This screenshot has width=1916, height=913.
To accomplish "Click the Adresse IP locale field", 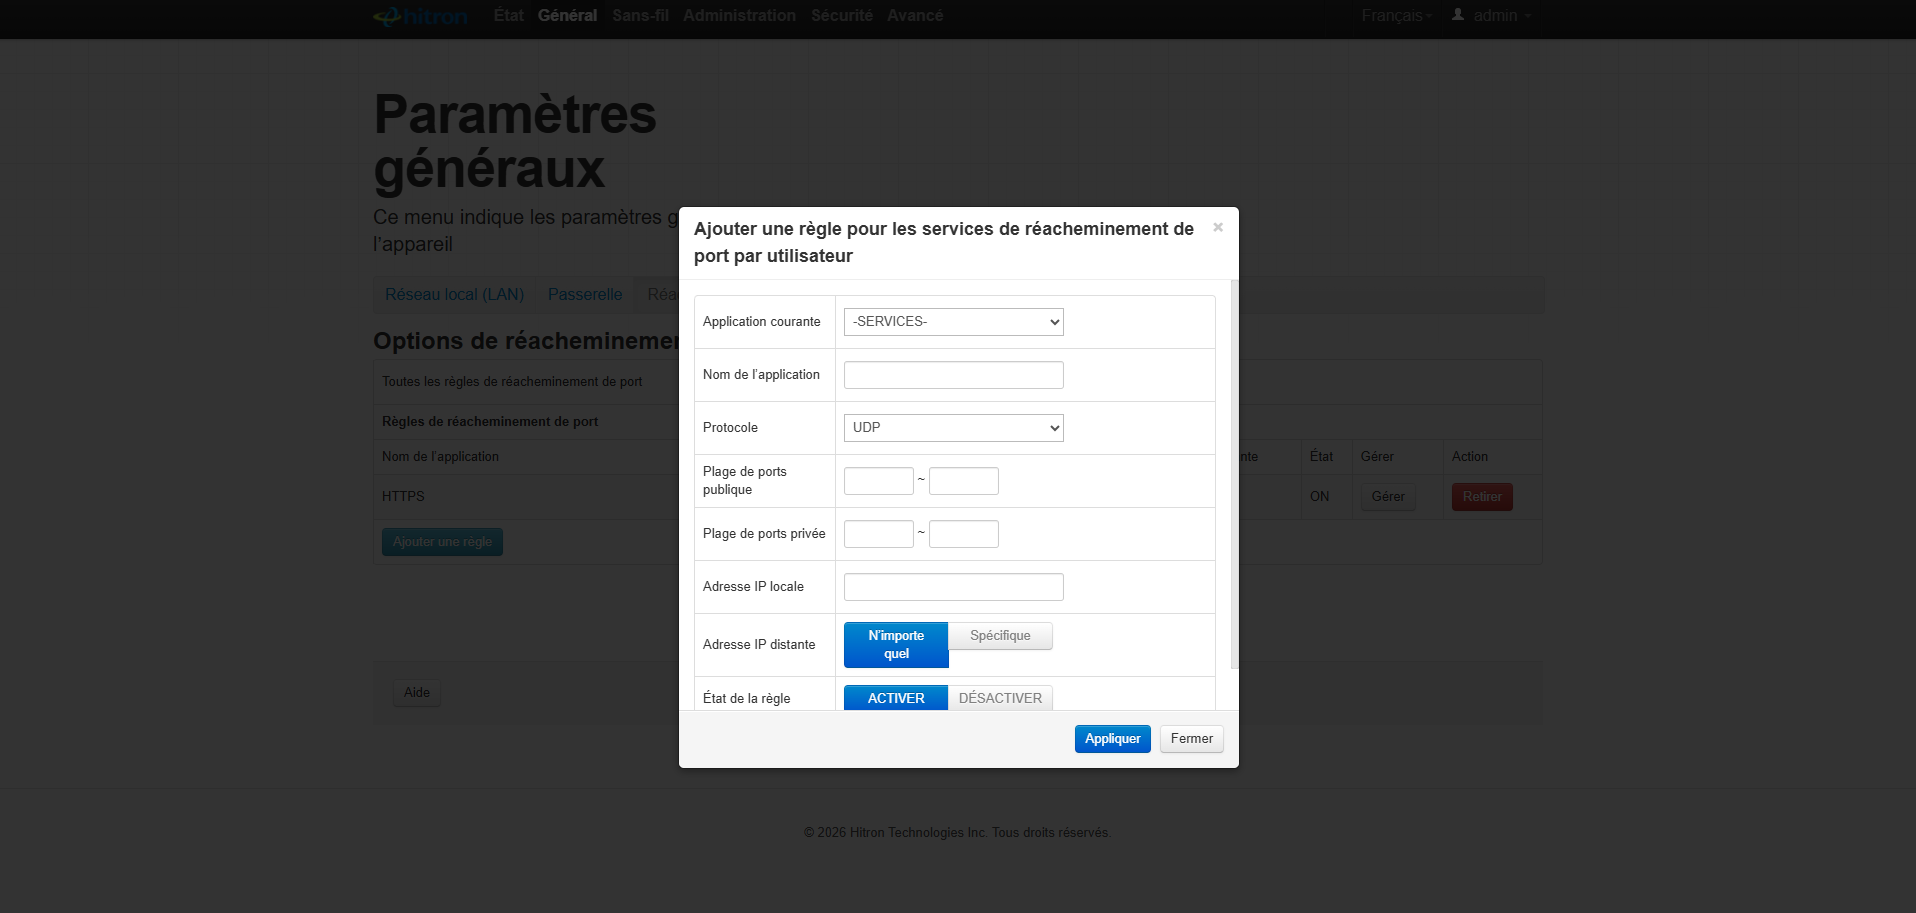I will [x=953, y=587].
